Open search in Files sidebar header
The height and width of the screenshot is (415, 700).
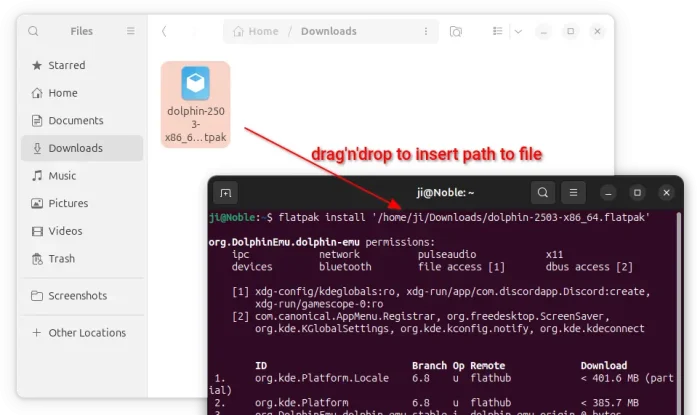[x=33, y=31]
